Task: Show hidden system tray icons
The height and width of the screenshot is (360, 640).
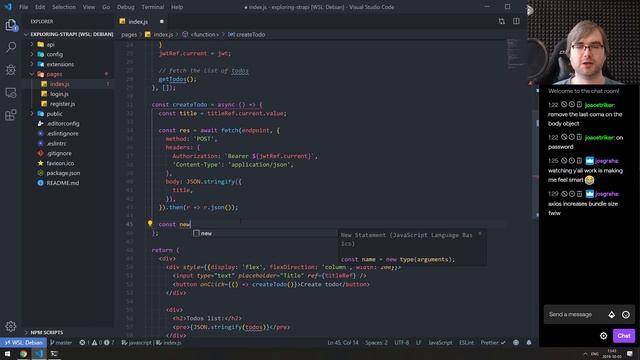Action: pyautogui.click(x=585, y=353)
